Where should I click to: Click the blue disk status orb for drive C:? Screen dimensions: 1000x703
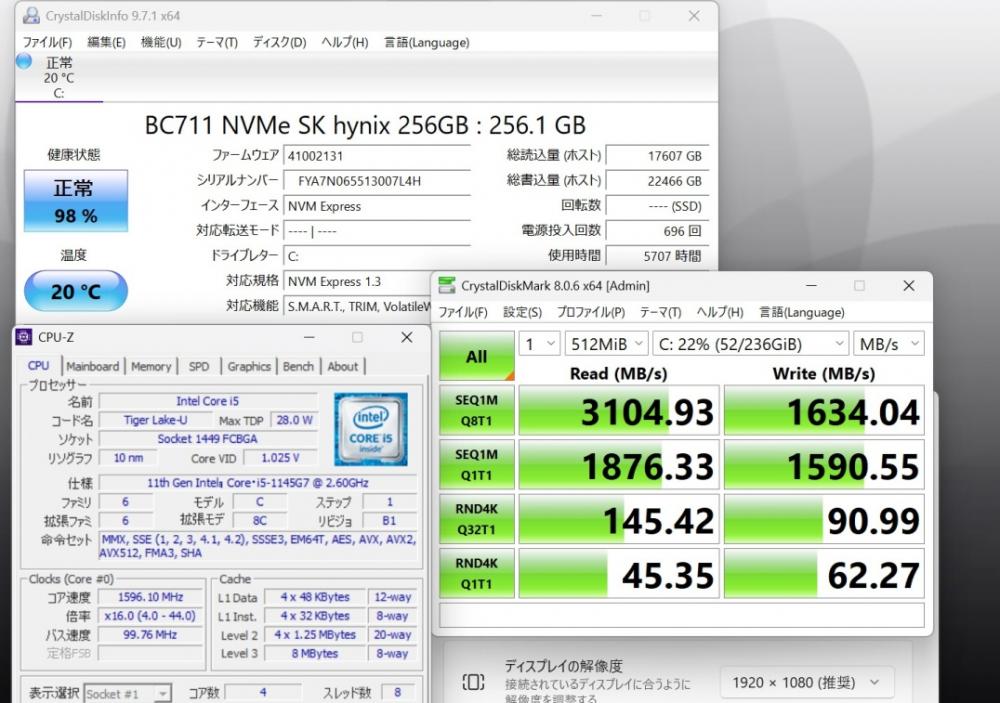24,61
